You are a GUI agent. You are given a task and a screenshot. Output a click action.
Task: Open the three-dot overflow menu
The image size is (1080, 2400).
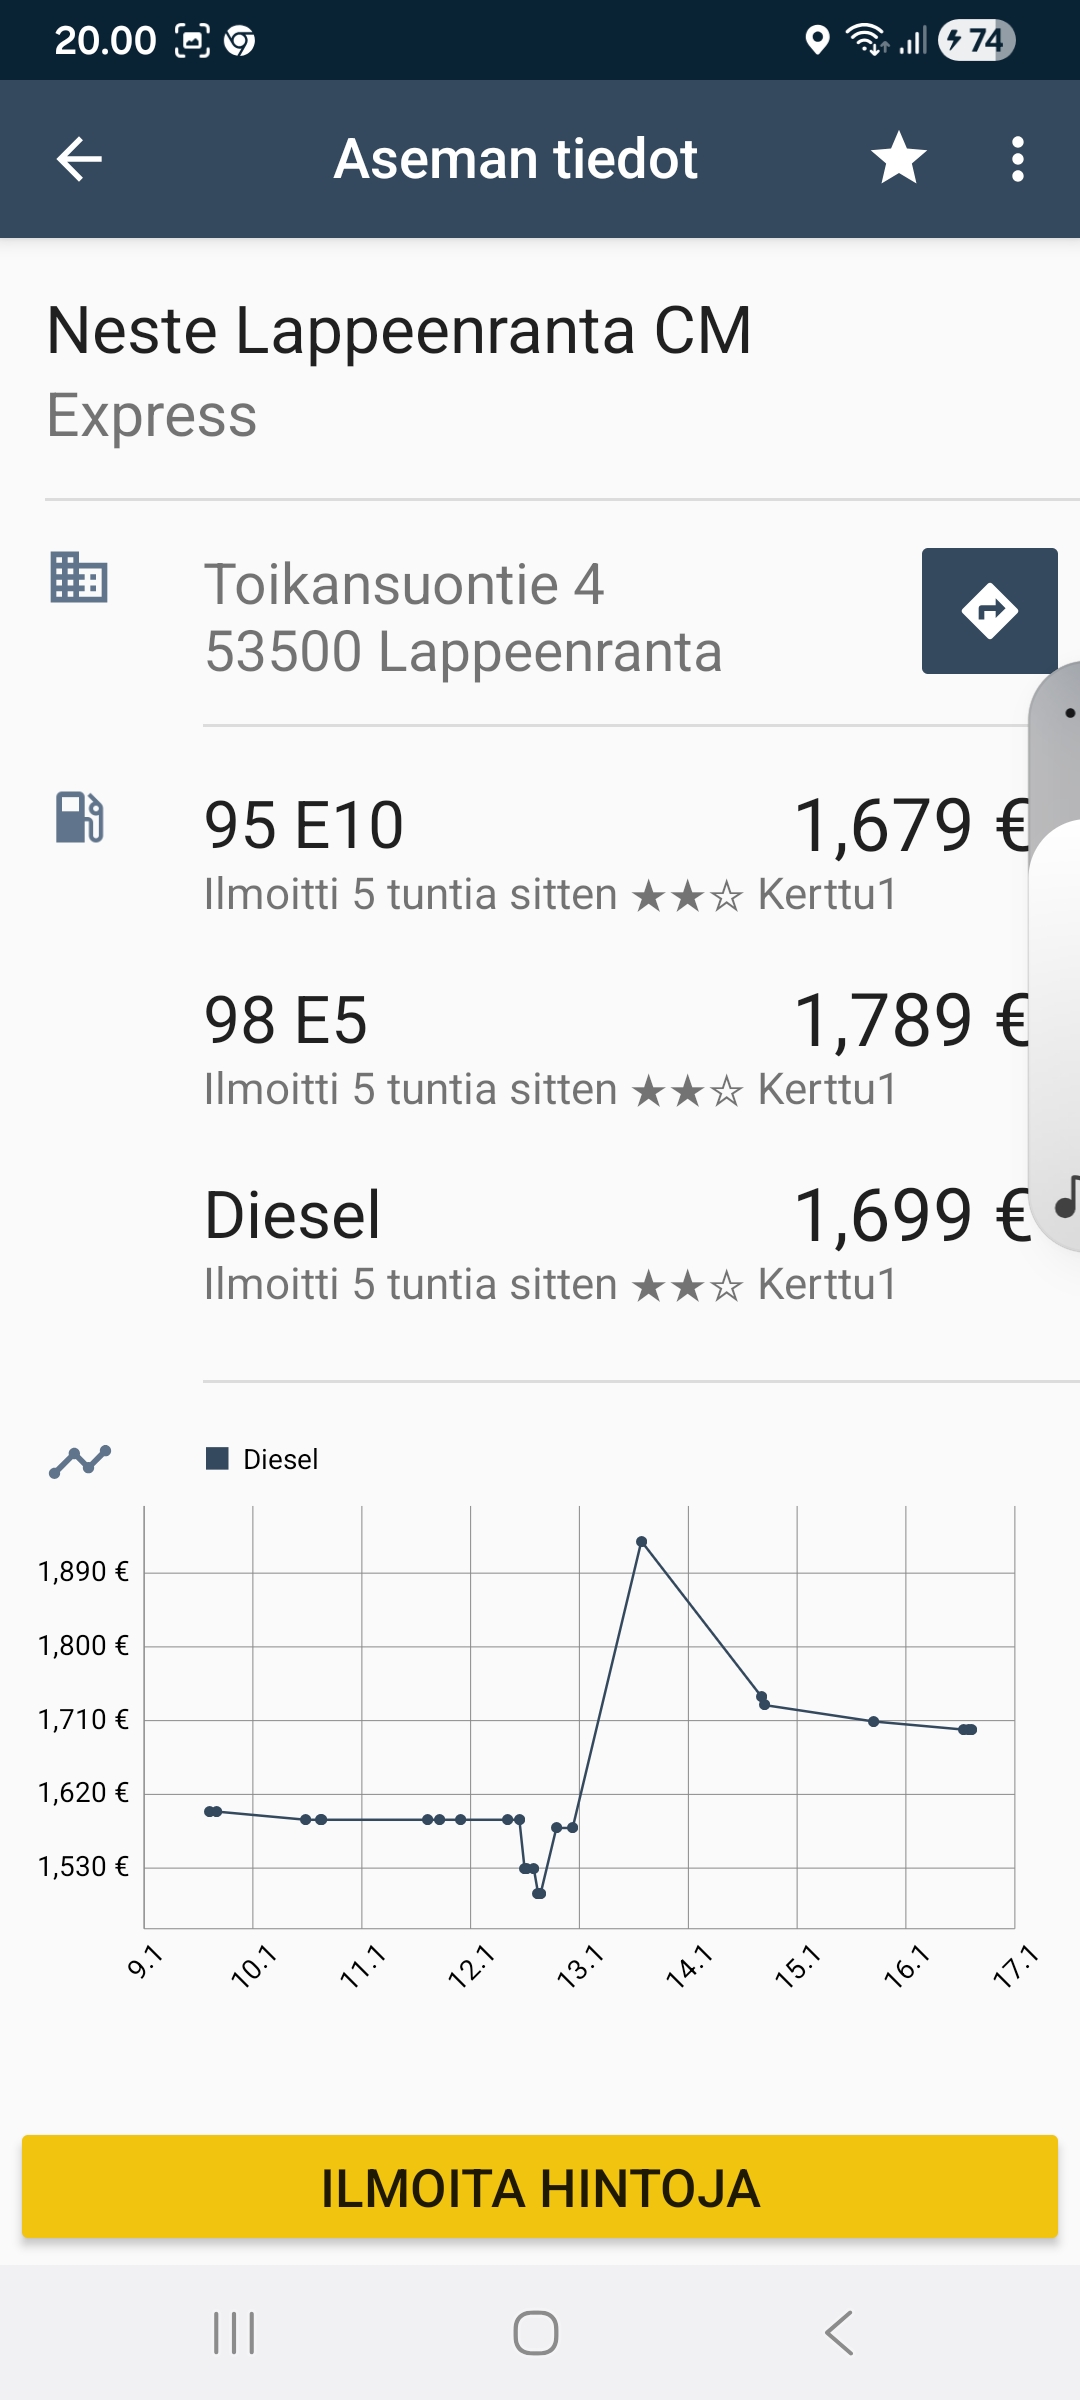tap(1017, 159)
